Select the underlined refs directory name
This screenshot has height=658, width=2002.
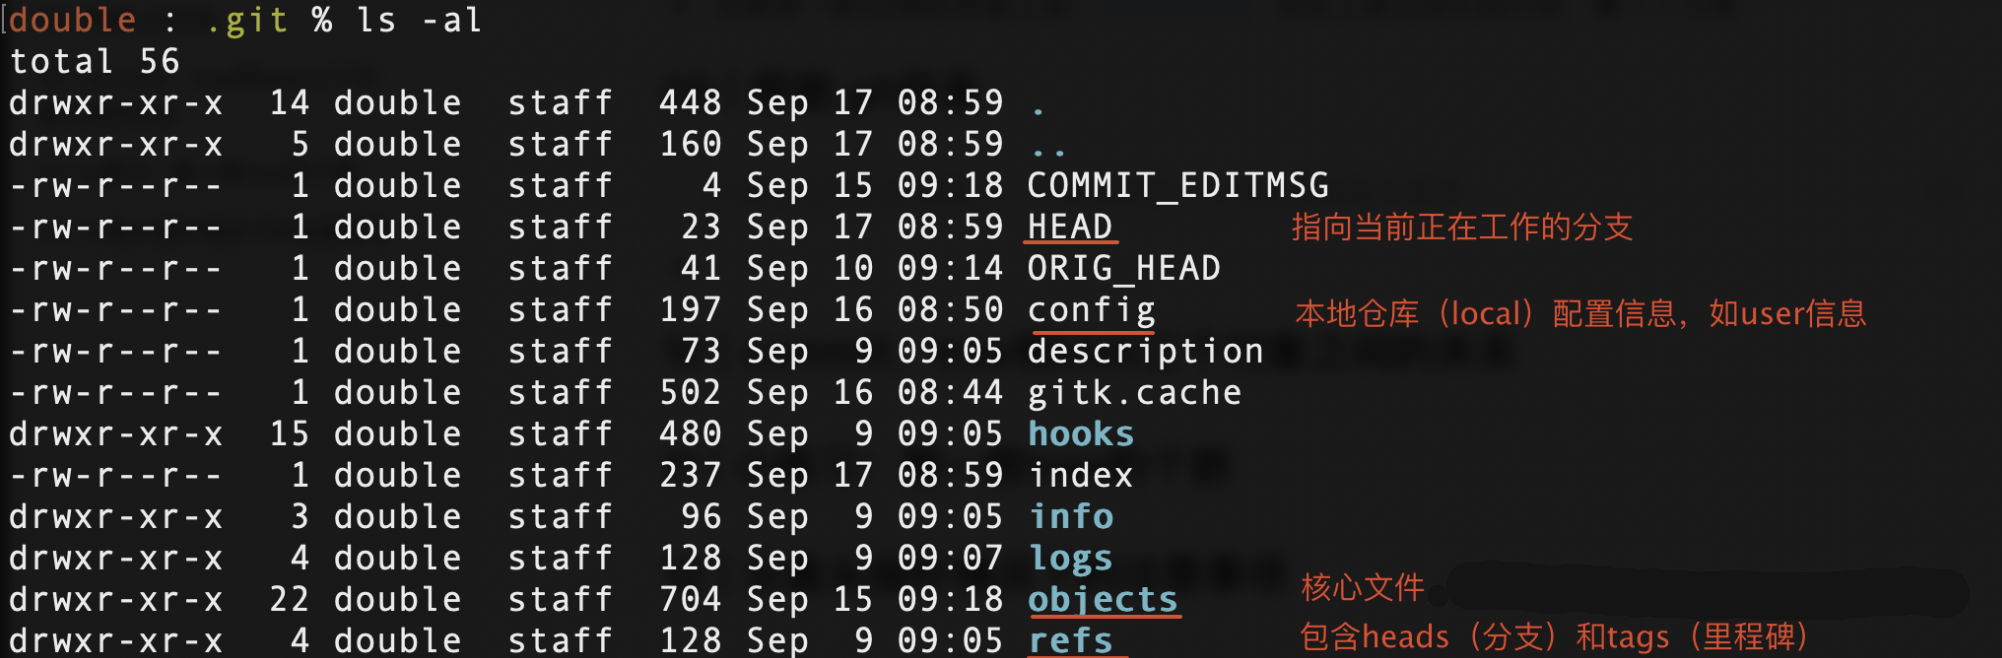click(x=1070, y=641)
